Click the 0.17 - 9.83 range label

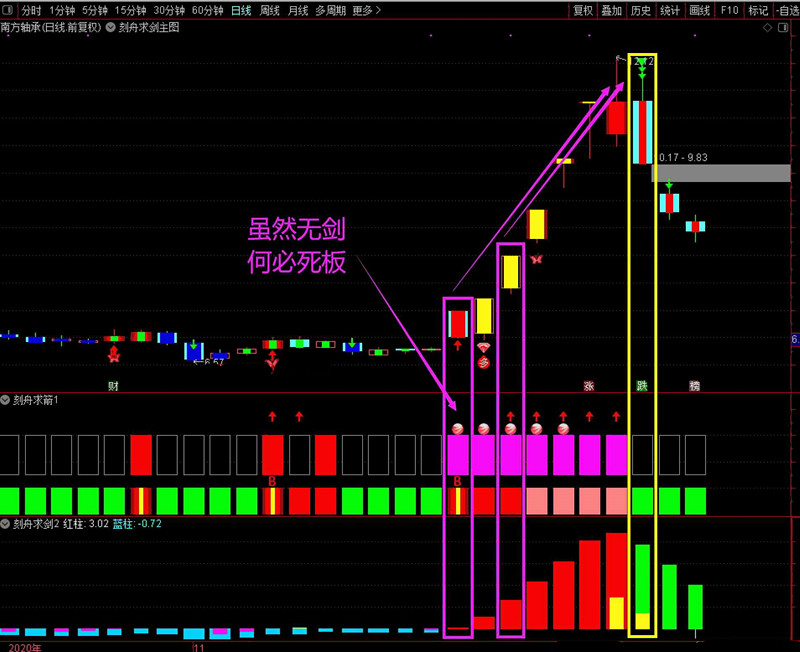pyautogui.click(x=683, y=158)
